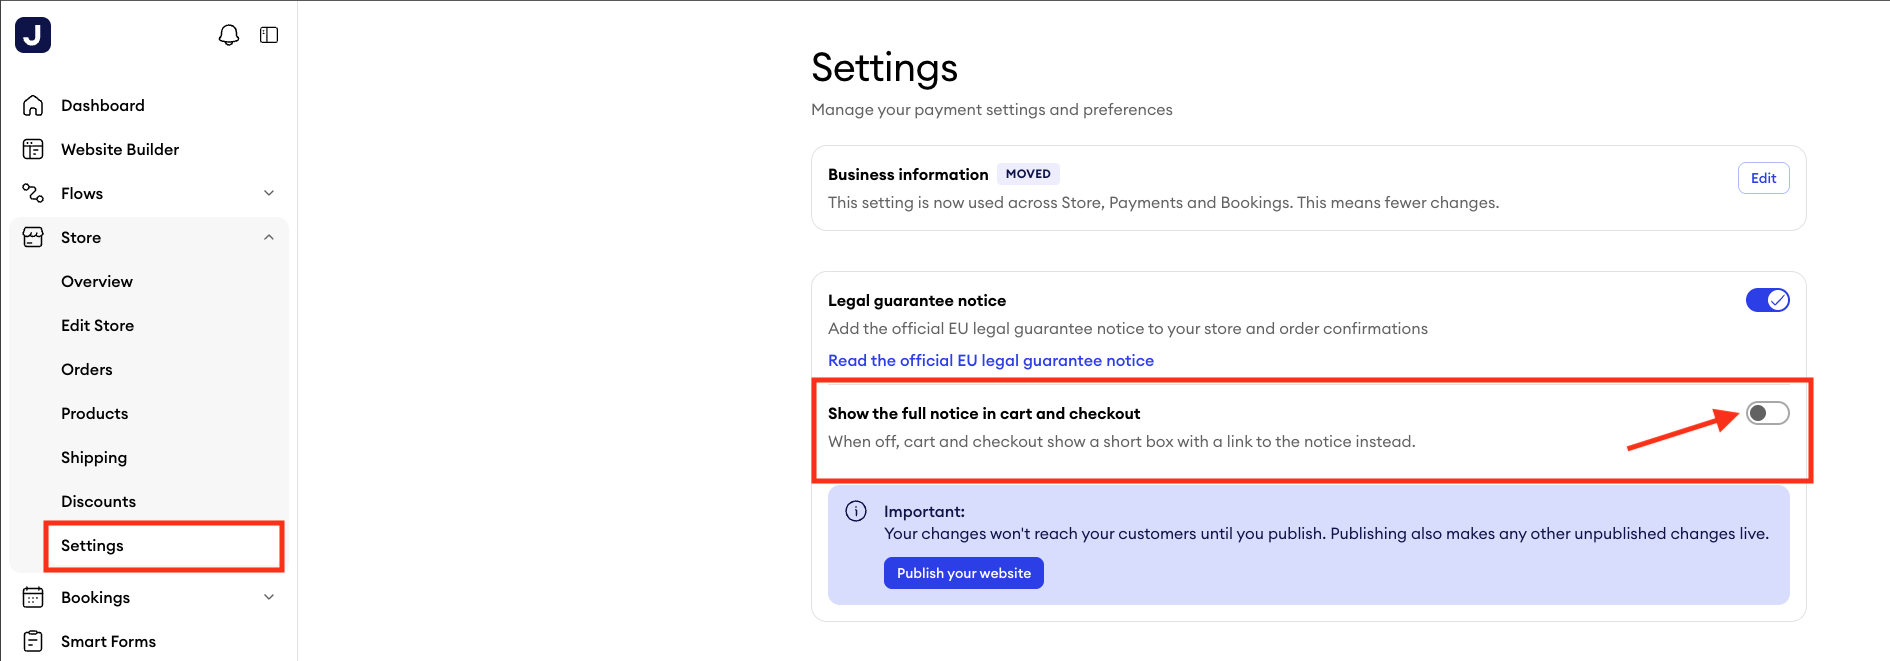Click the Flows icon

point(33,193)
